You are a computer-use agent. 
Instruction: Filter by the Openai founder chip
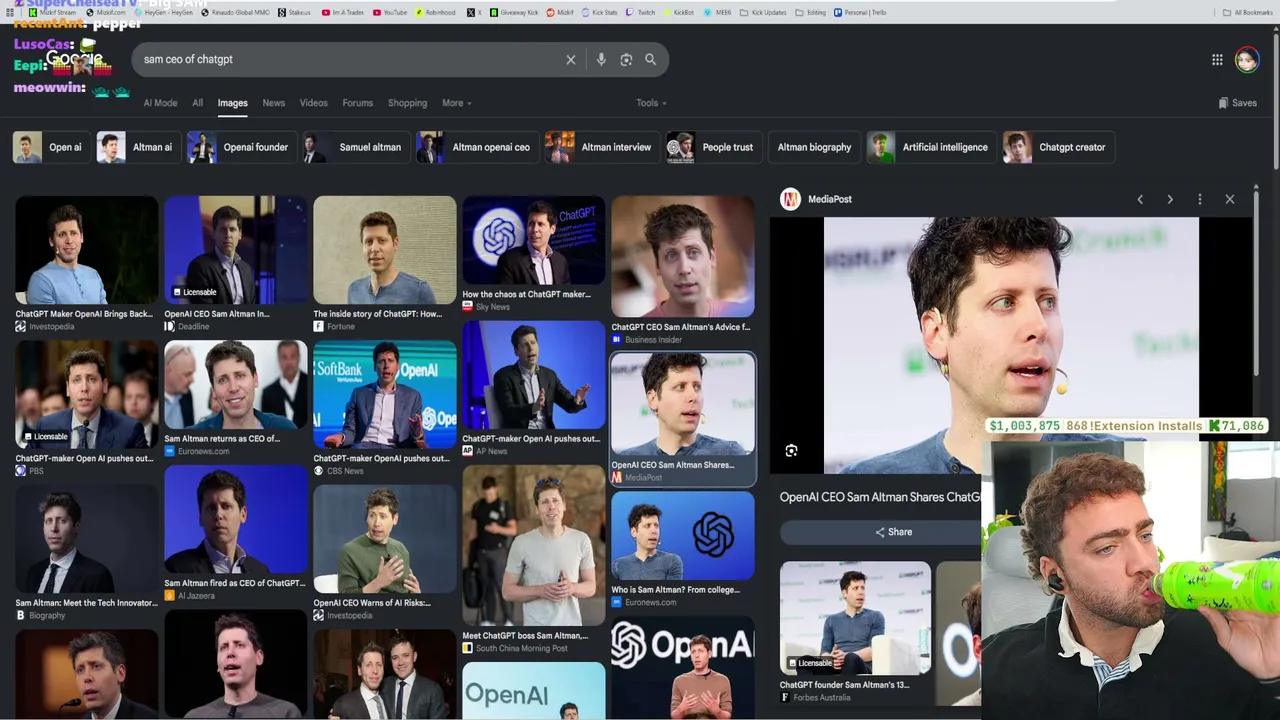click(241, 147)
